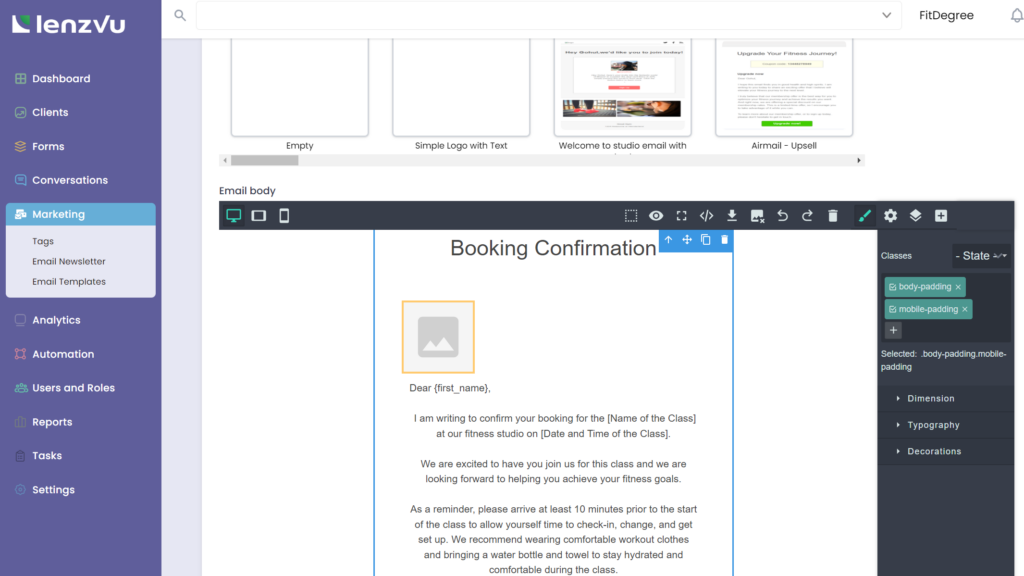Click the view code icon in editor toolbar
This screenshot has height=576, width=1024.
coord(706,216)
